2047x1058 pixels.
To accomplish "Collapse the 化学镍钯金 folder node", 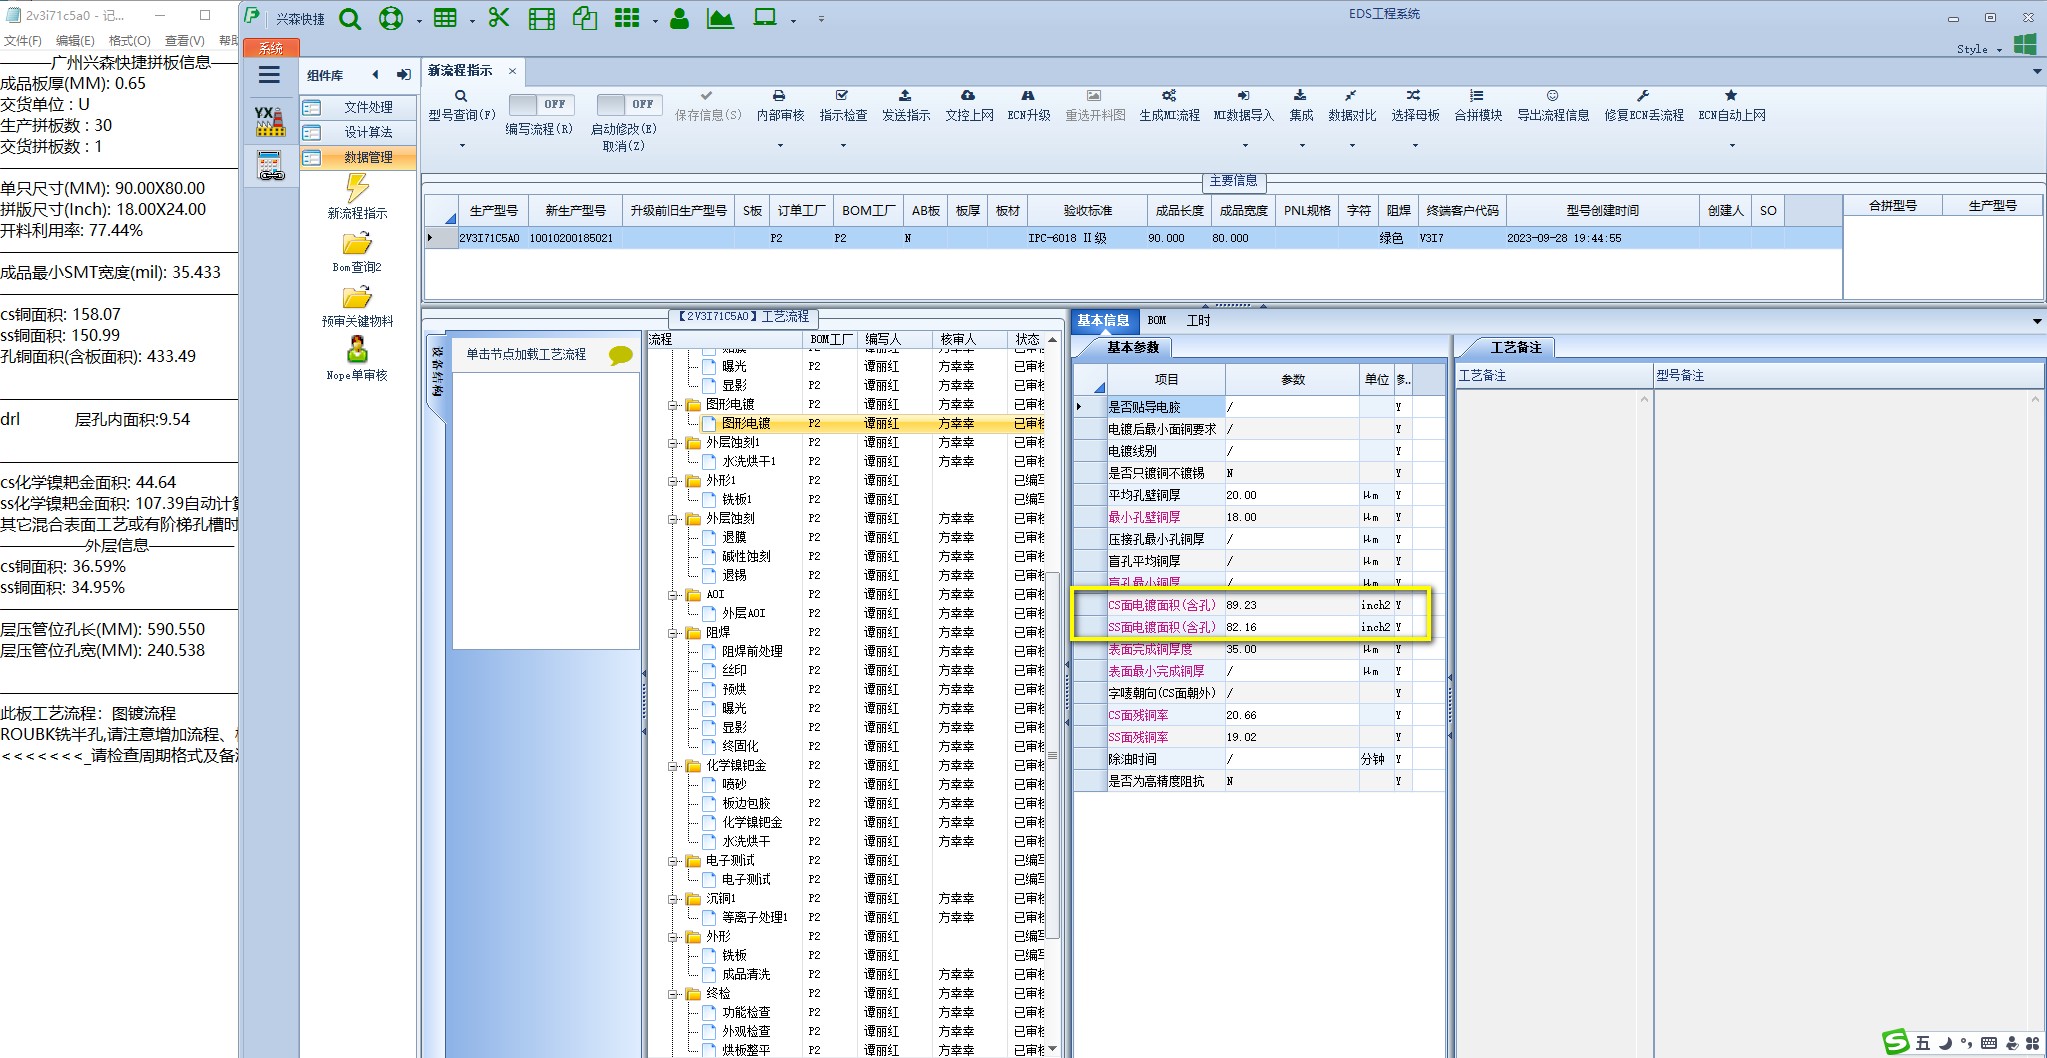I will [674, 766].
